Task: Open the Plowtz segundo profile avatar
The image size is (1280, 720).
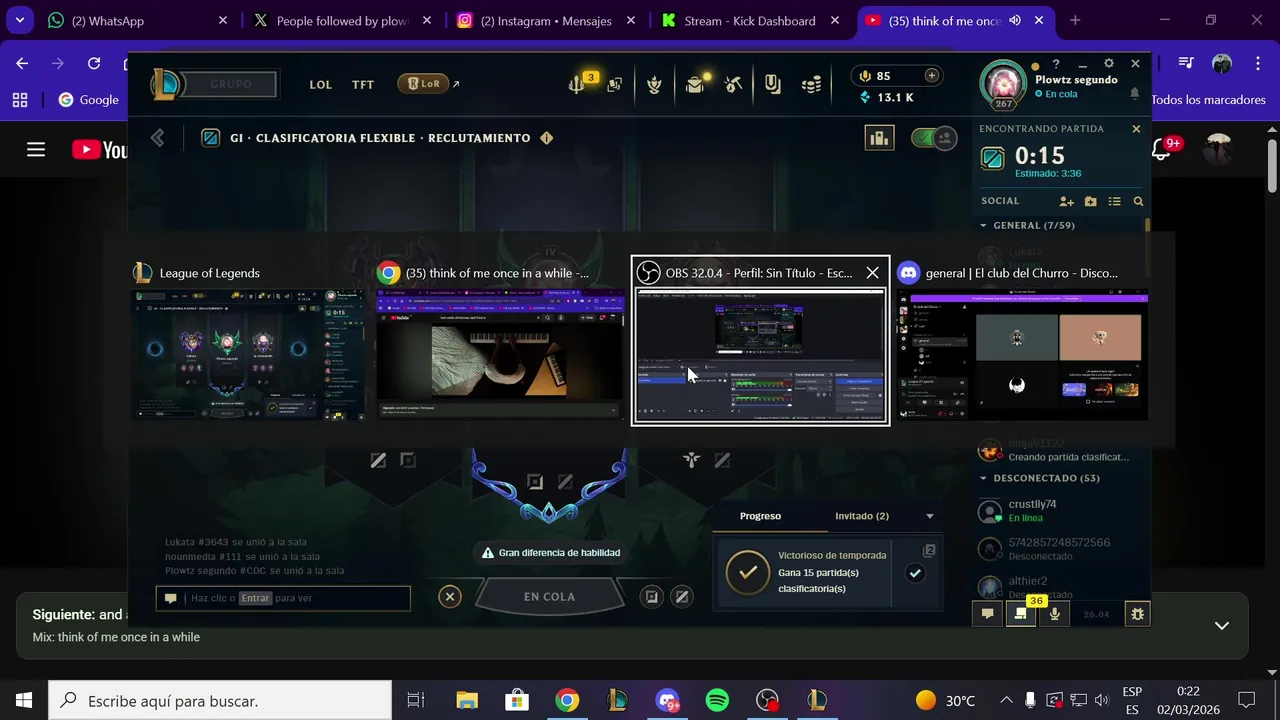Action: click(x=1002, y=85)
